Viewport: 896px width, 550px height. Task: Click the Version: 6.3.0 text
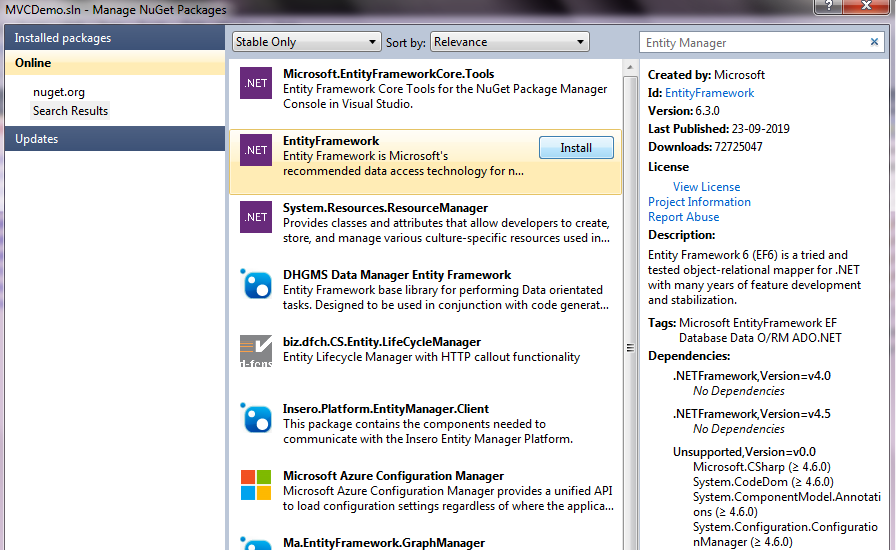click(x=683, y=110)
